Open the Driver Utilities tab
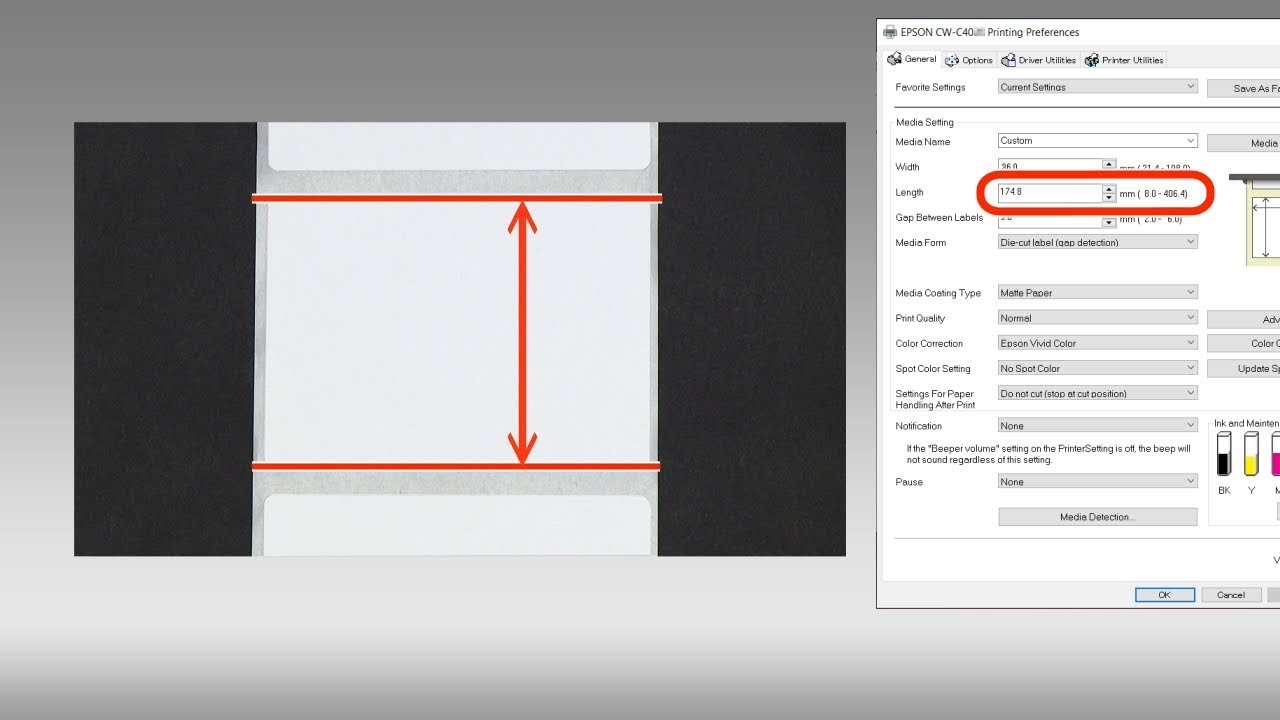1280x720 pixels. [x=1039, y=61]
